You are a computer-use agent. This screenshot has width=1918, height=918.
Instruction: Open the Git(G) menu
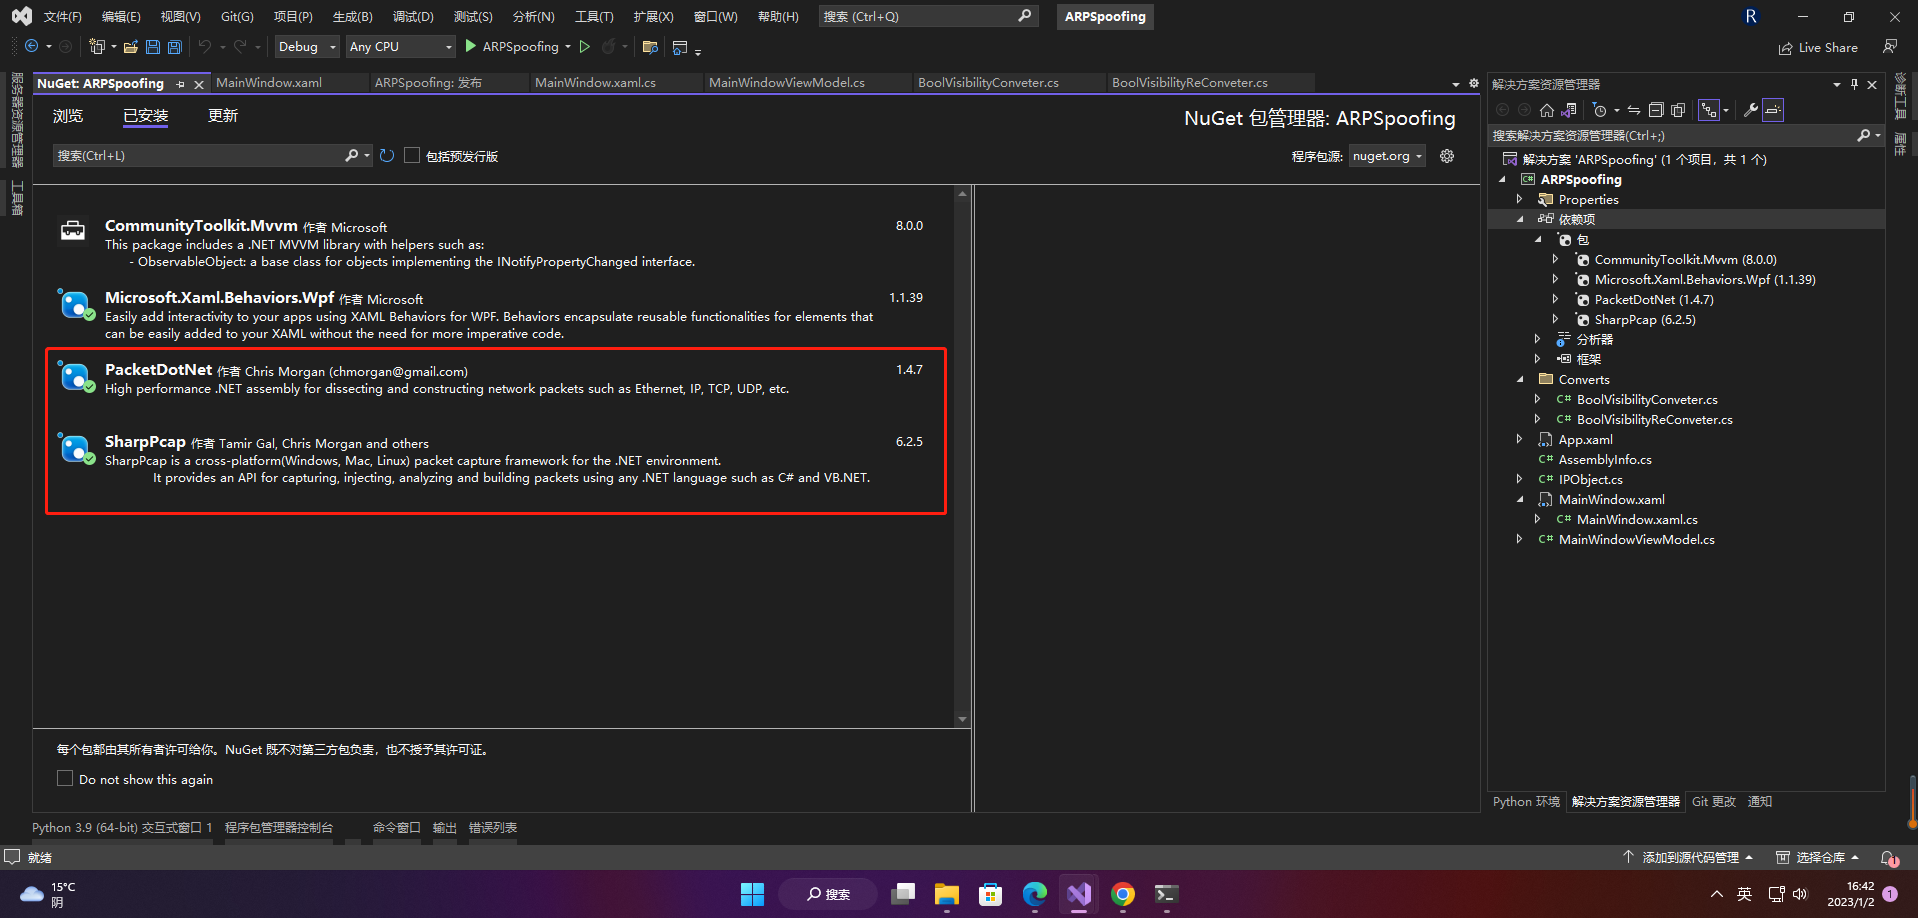(237, 17)
